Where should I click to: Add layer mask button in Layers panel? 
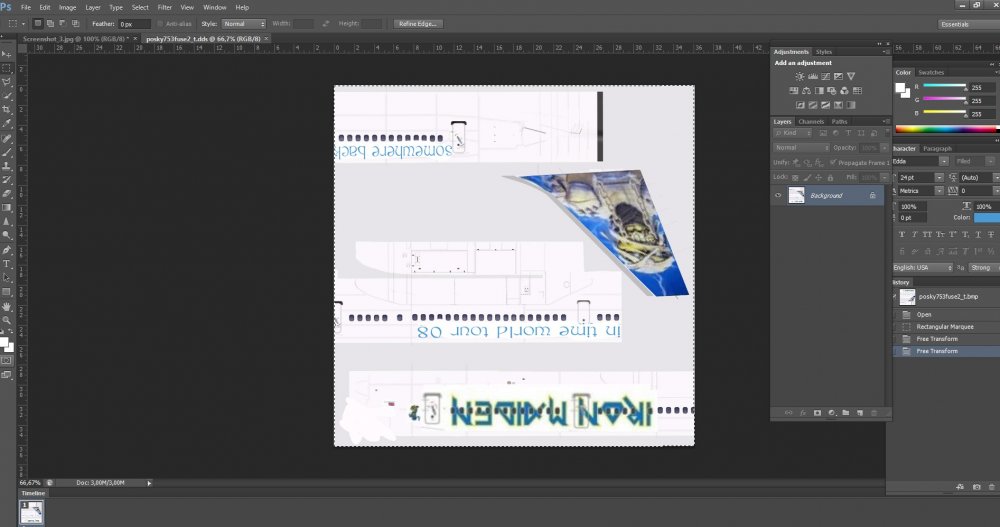pos(817,413)
